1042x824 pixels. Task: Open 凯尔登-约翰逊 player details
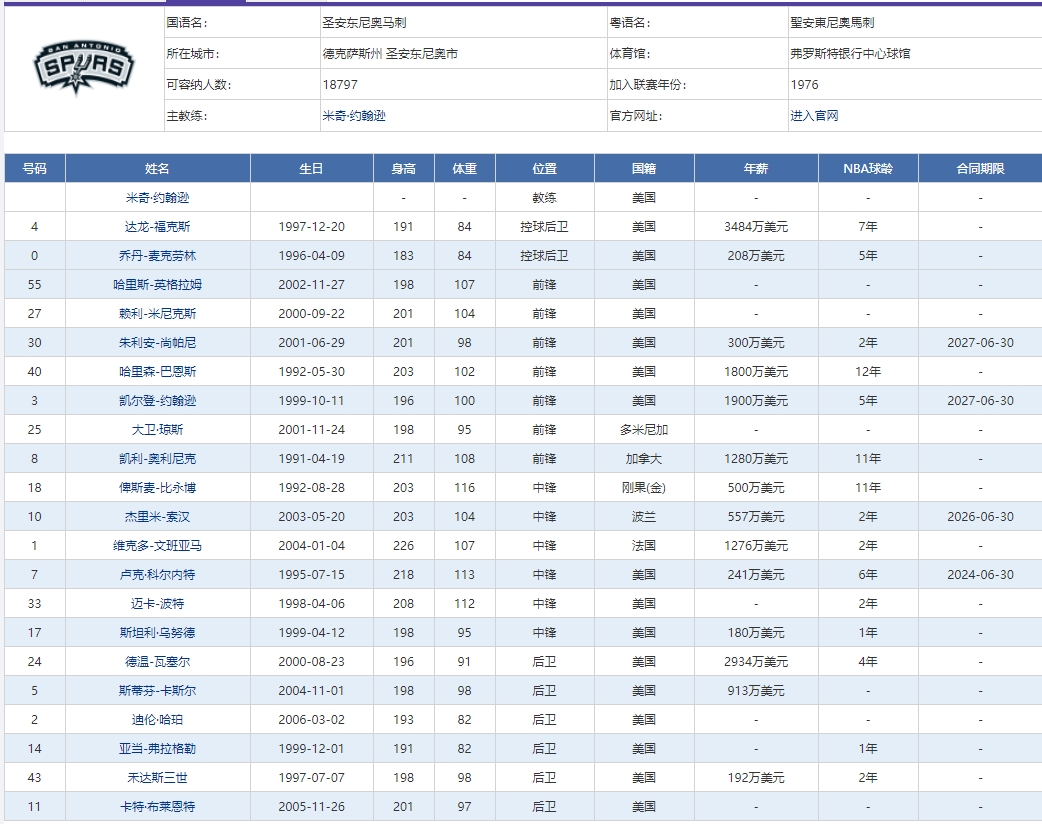tap(155, 400)
